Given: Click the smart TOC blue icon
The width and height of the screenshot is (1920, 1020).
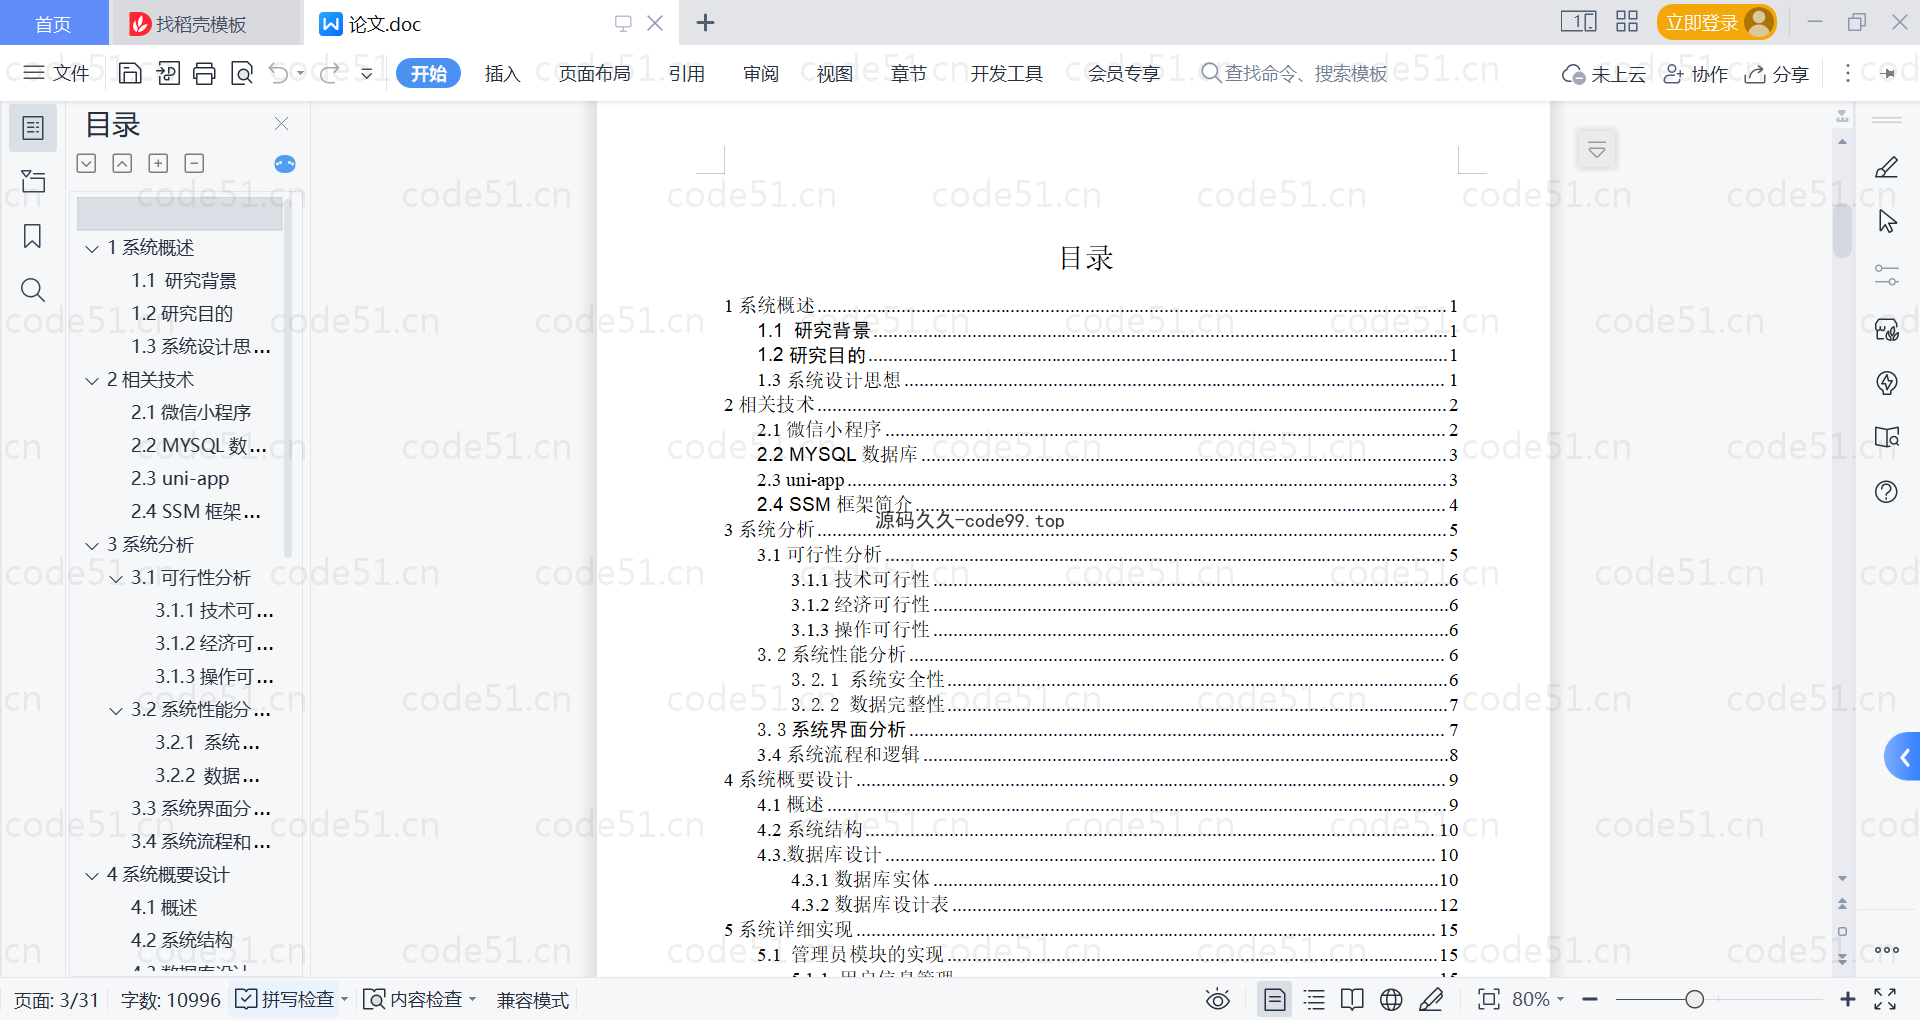Looking at the screenshot, I should pos(285,164).
